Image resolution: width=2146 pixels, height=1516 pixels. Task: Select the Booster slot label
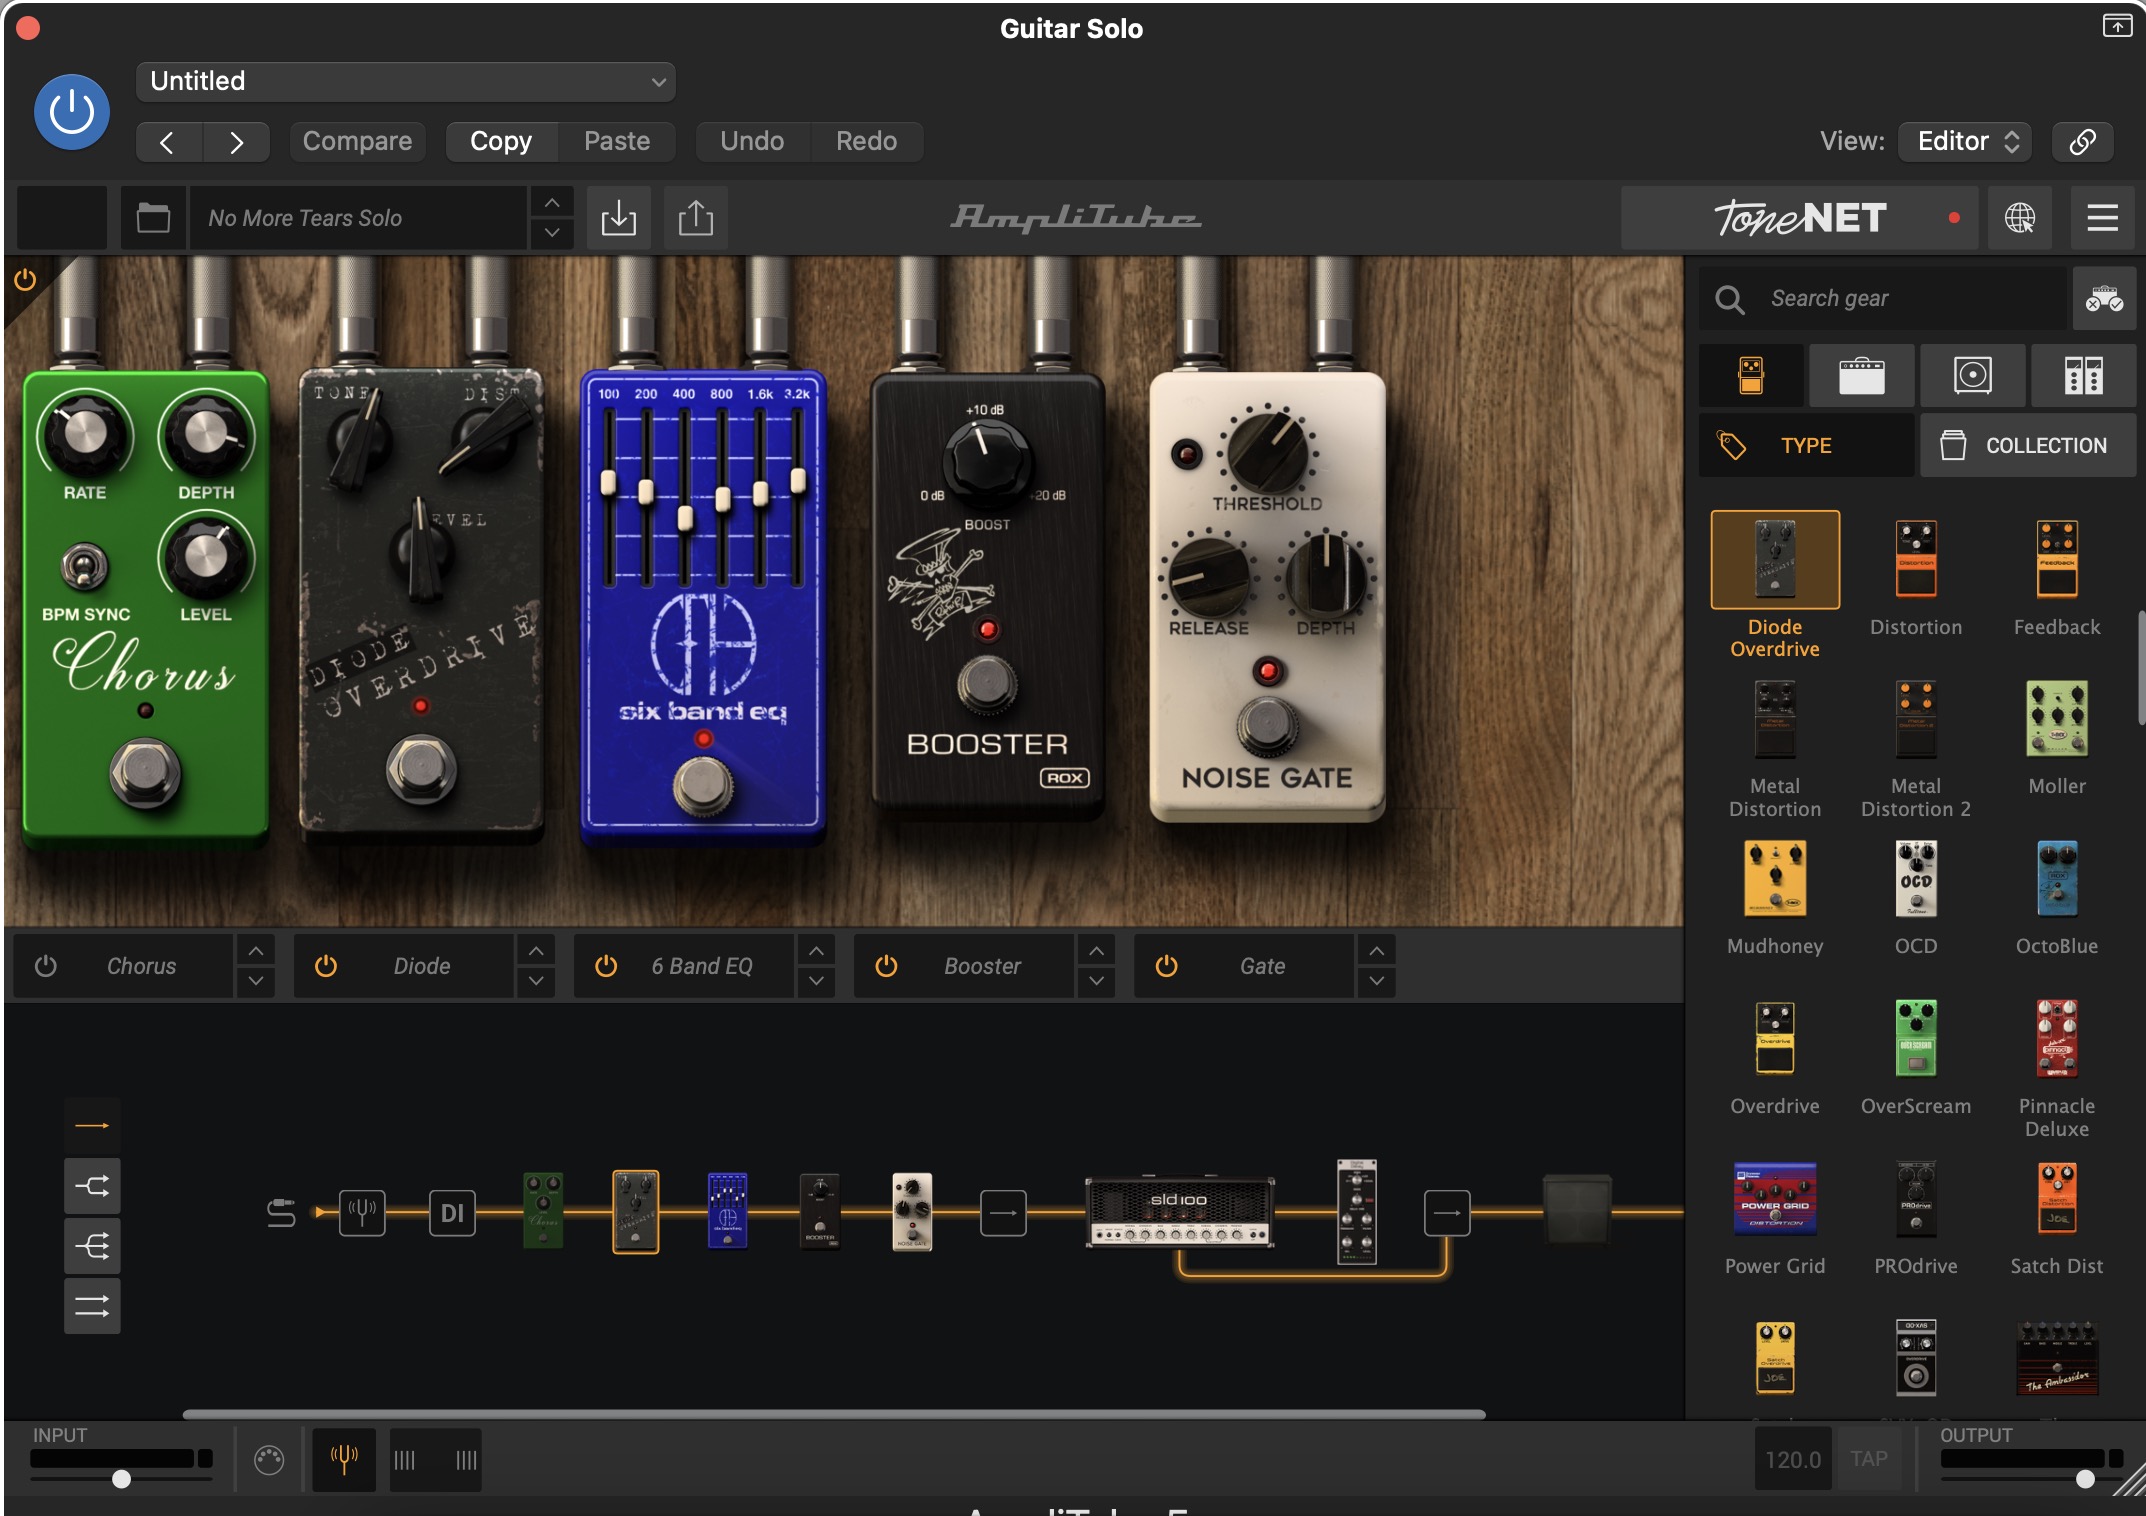pos(982,966)
